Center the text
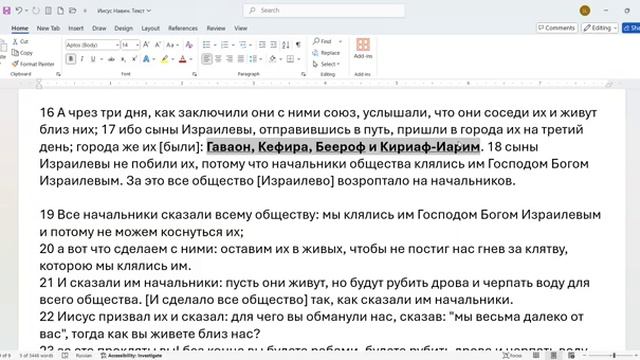Screen dimensions: 640x360 pyautogui.click(x=218, y=59)
